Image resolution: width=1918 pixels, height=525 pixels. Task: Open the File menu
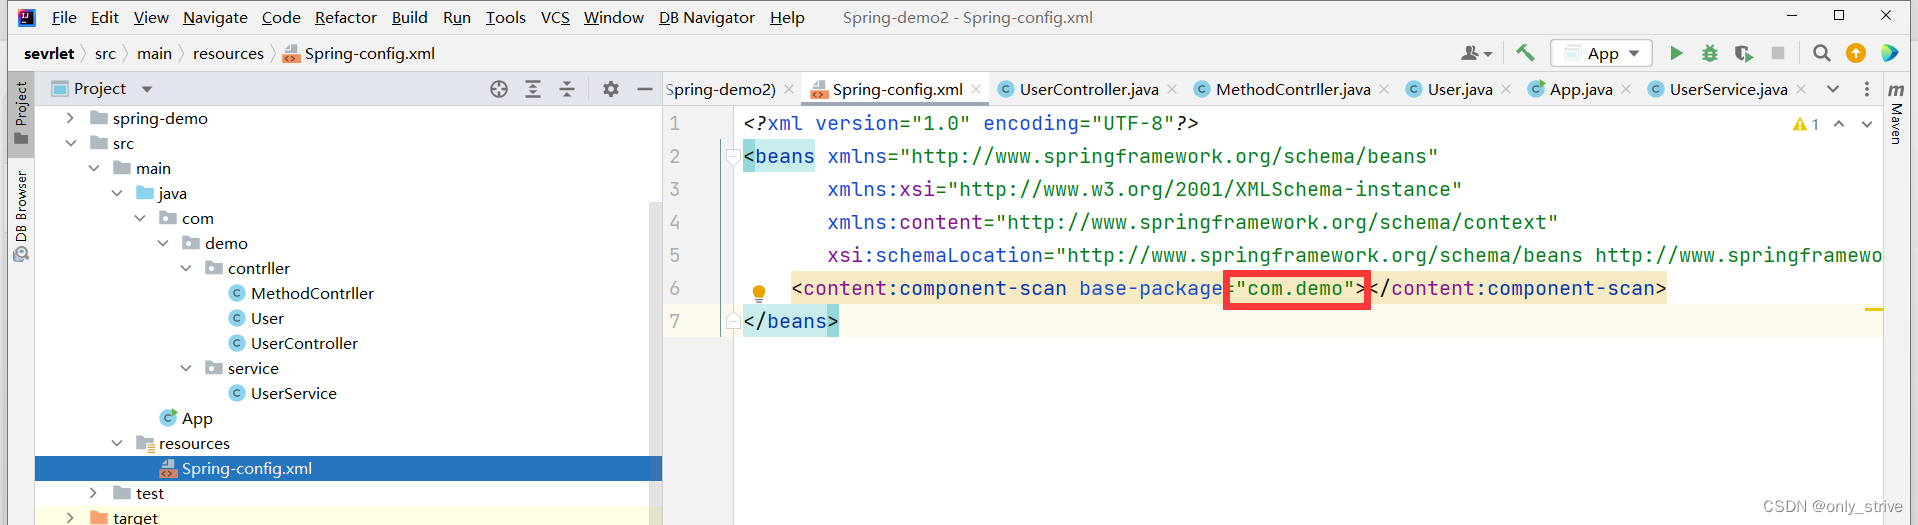click(x=64, y=17)
